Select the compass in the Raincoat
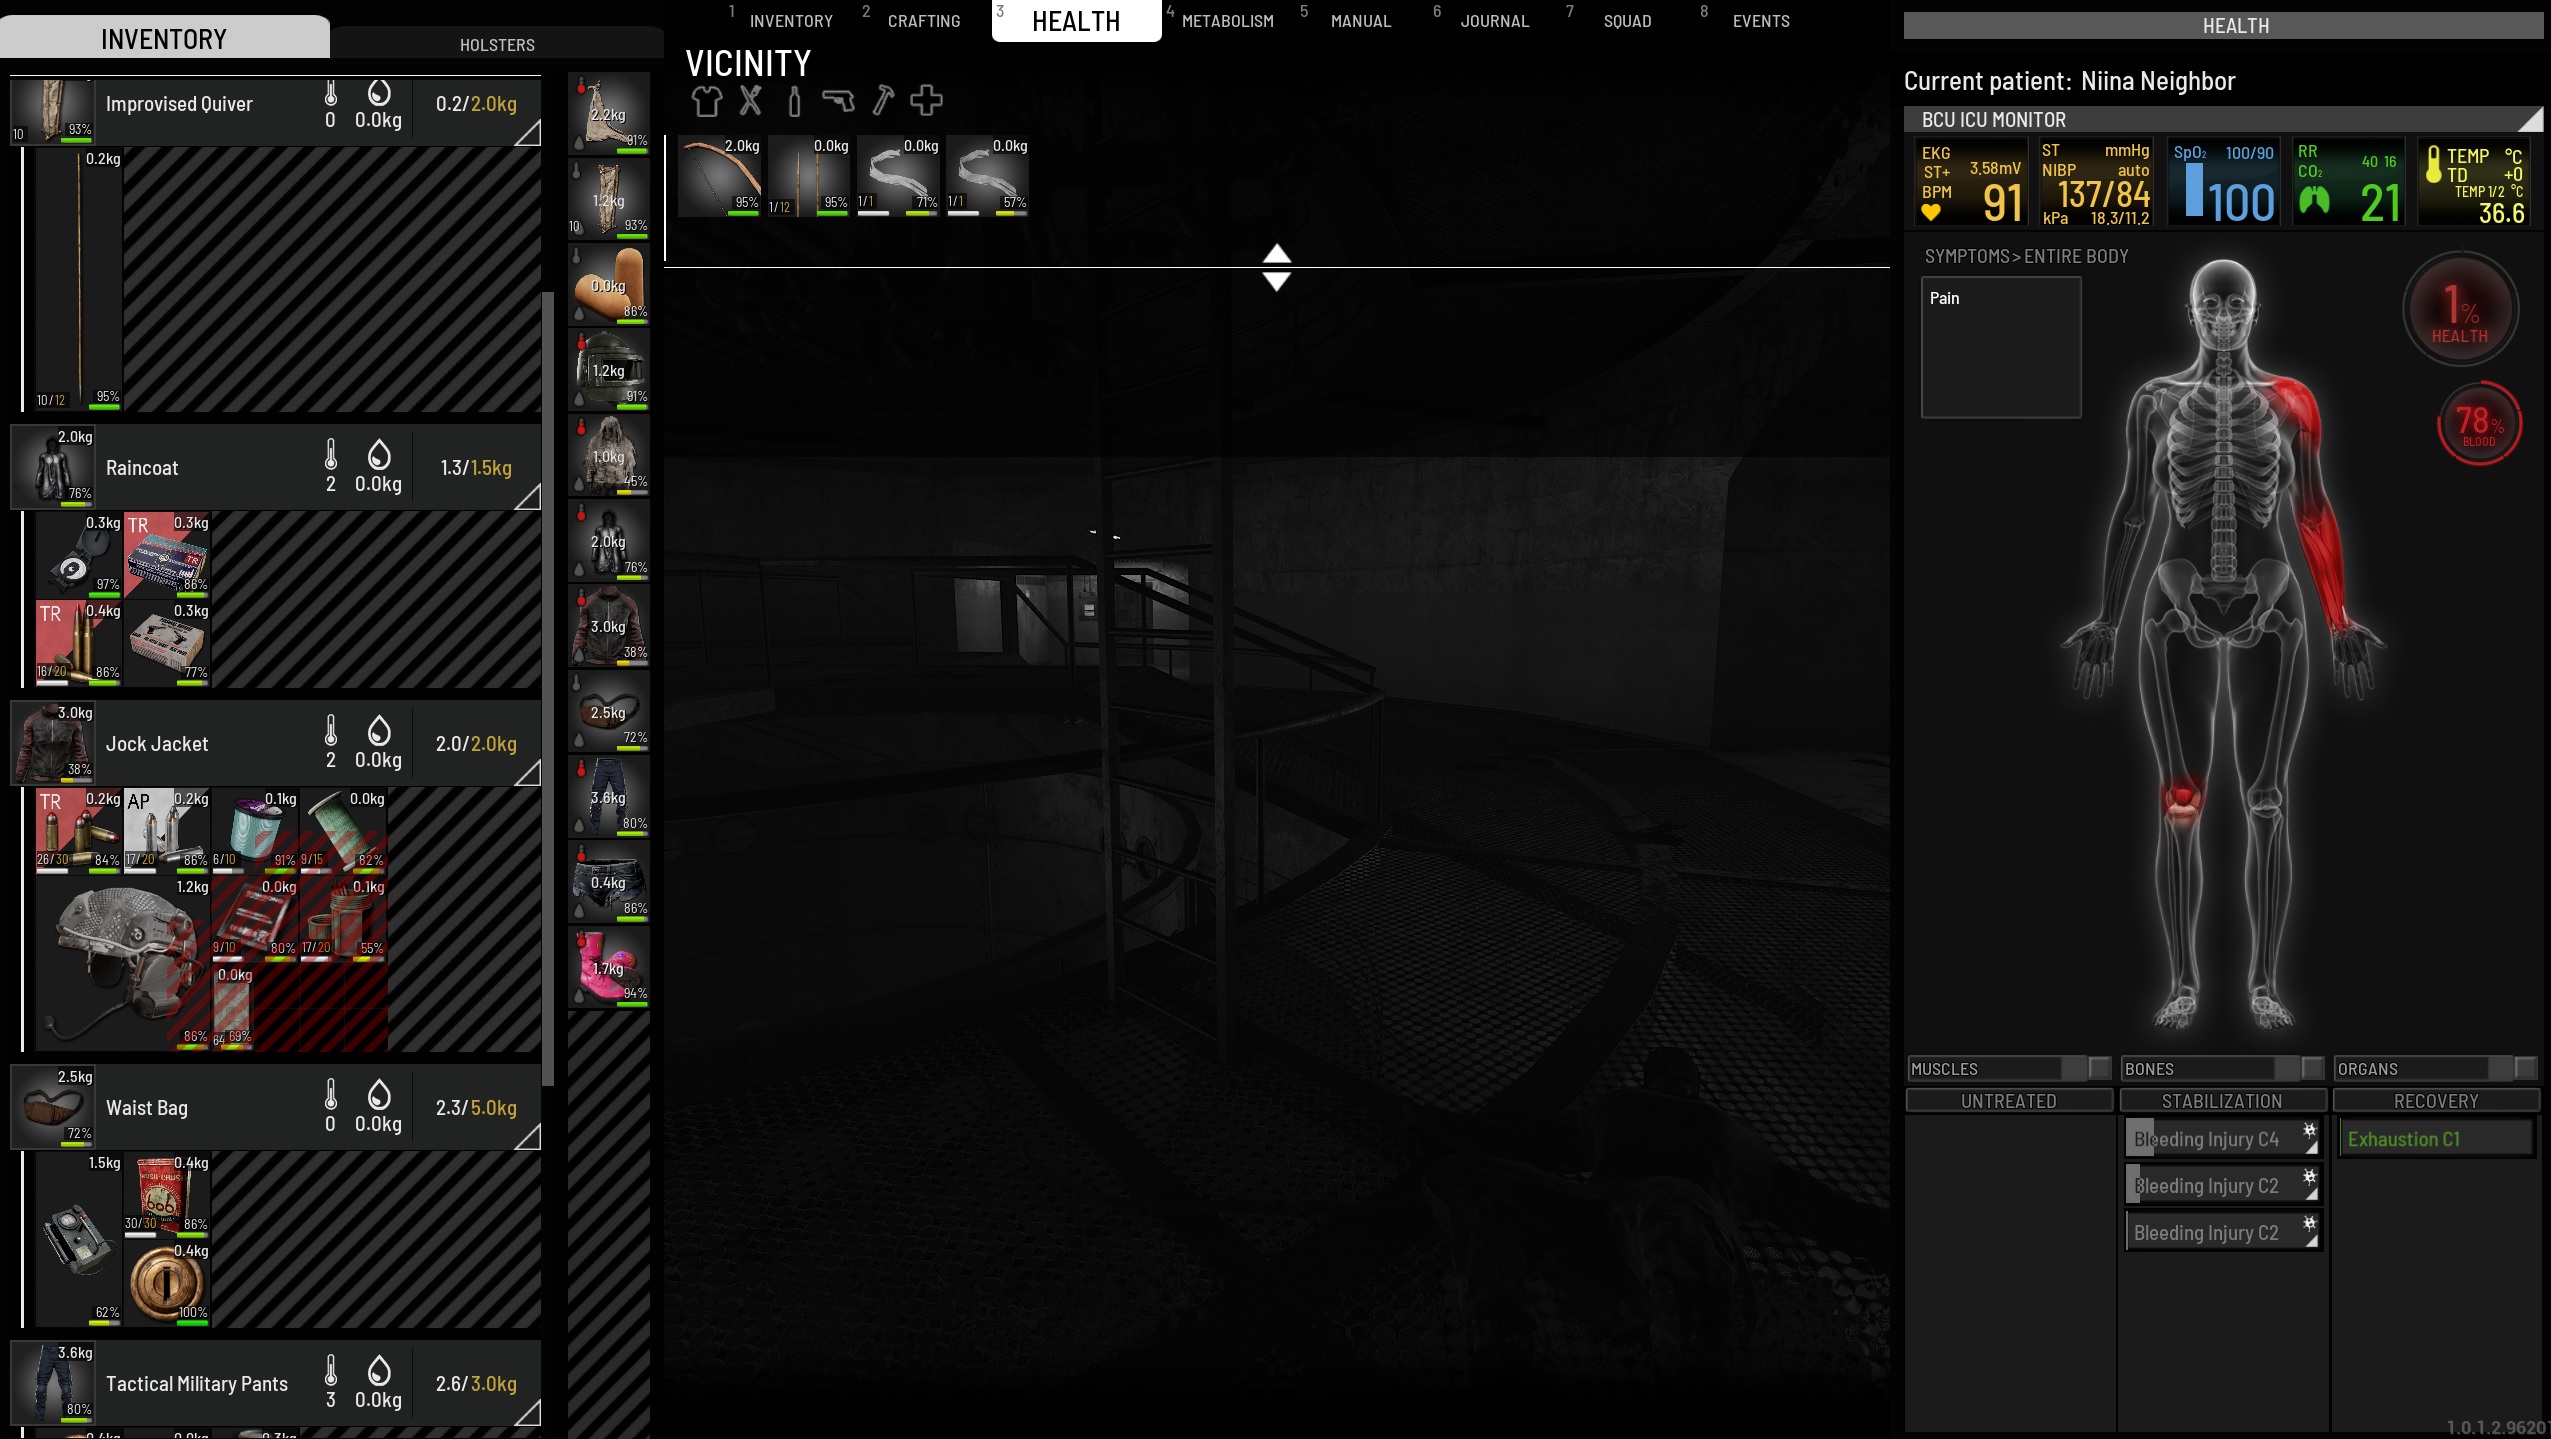Screen dimensions: 2551x1439 (x=78, y=555)
